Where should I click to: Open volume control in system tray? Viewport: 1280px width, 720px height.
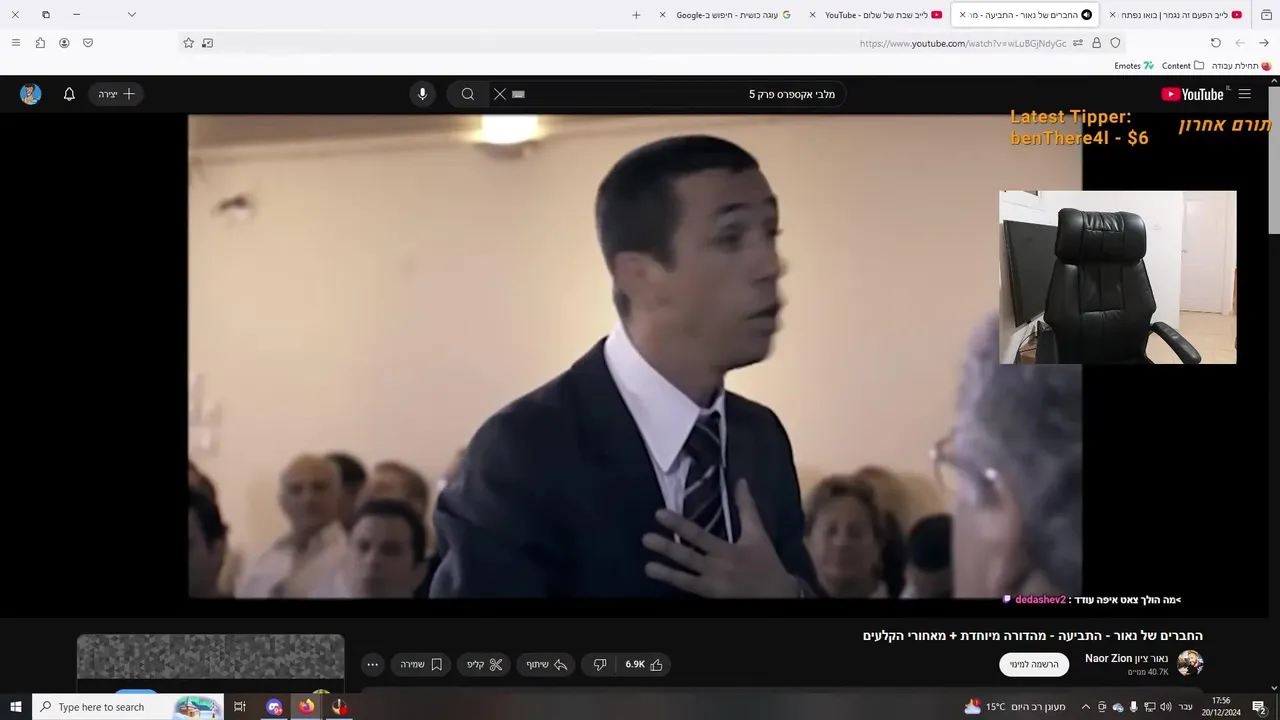coord(1166,707)
